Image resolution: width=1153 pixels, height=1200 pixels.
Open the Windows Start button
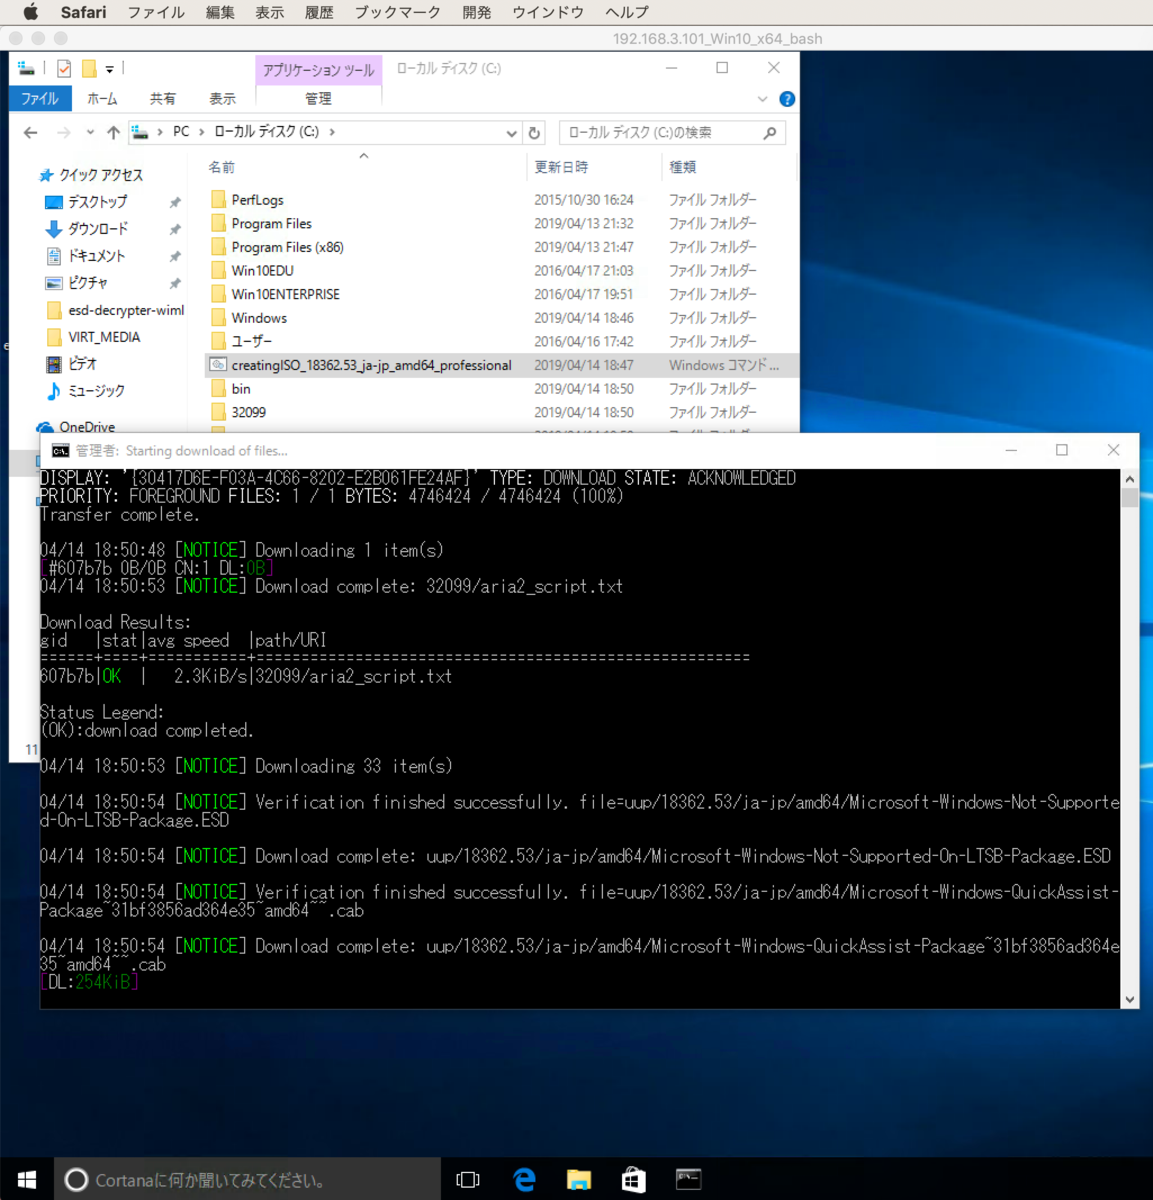tap(27, 1179)
